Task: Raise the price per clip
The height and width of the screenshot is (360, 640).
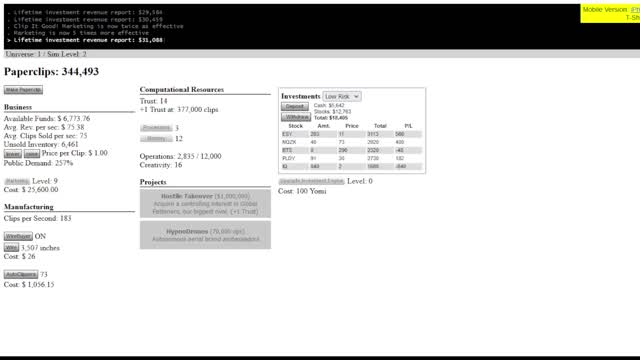Action: pyautogui.click(x=31, y=154)
